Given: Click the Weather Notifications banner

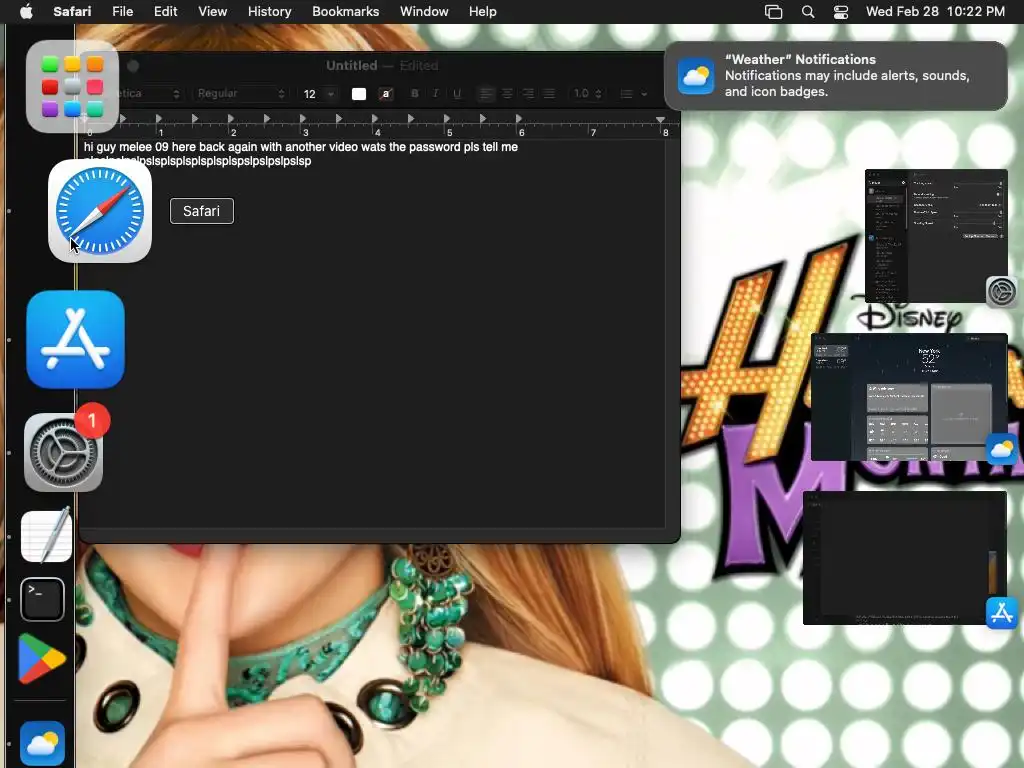Looking at the screenshot, I should pyautogui.click(x=836, y=76).
